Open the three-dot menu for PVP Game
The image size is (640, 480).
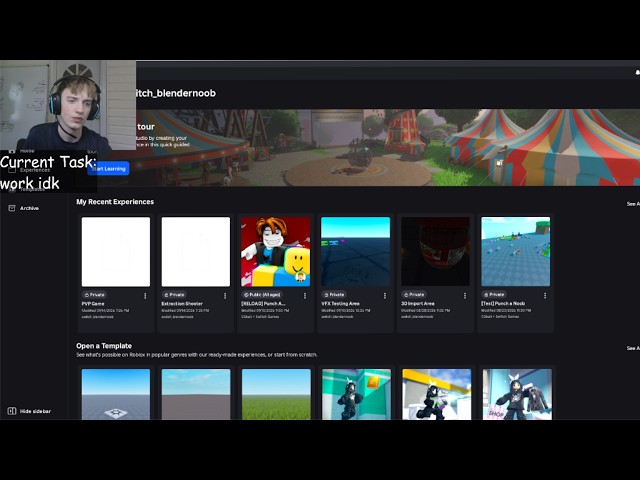tap(145, 296)
